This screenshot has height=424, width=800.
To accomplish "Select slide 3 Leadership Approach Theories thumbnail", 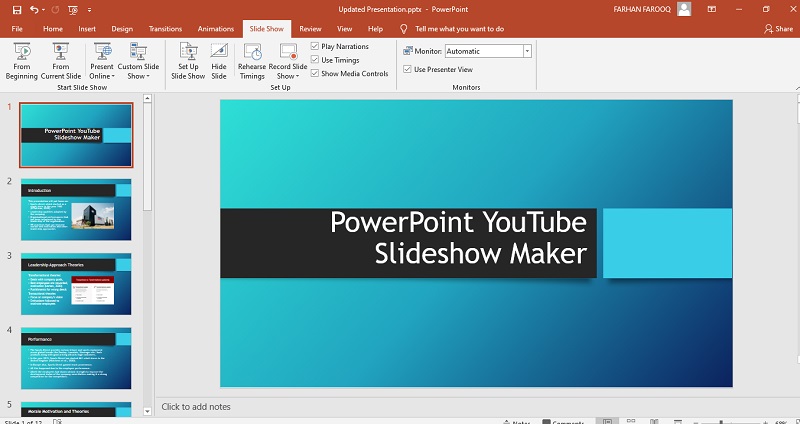I will [76, 284].
